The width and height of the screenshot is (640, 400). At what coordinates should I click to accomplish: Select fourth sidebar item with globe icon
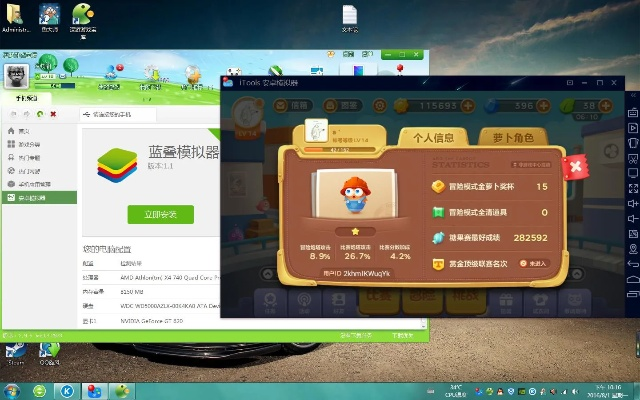click(39, 171)
